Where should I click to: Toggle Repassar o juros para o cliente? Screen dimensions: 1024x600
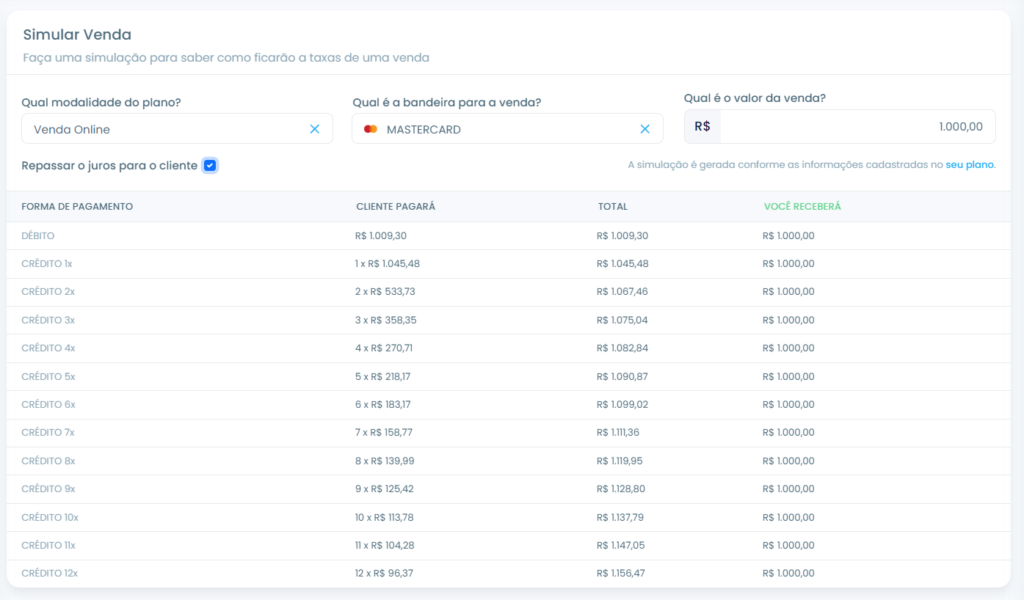[x=210, y=165]
